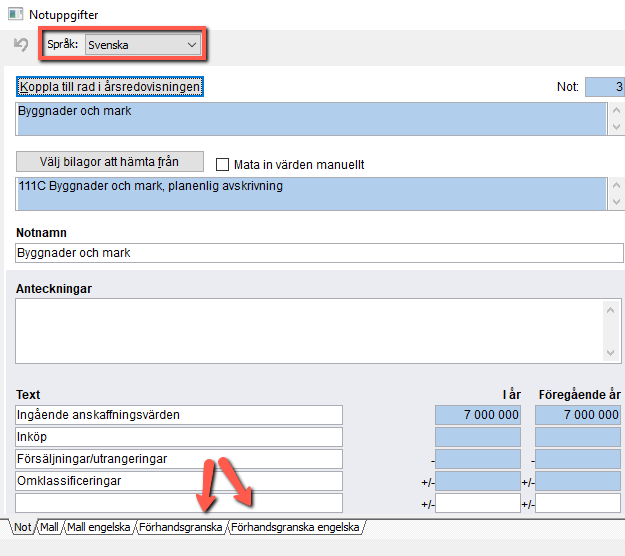
Task: Click the Omklassificeringar text field
Action: coord(179,481)
